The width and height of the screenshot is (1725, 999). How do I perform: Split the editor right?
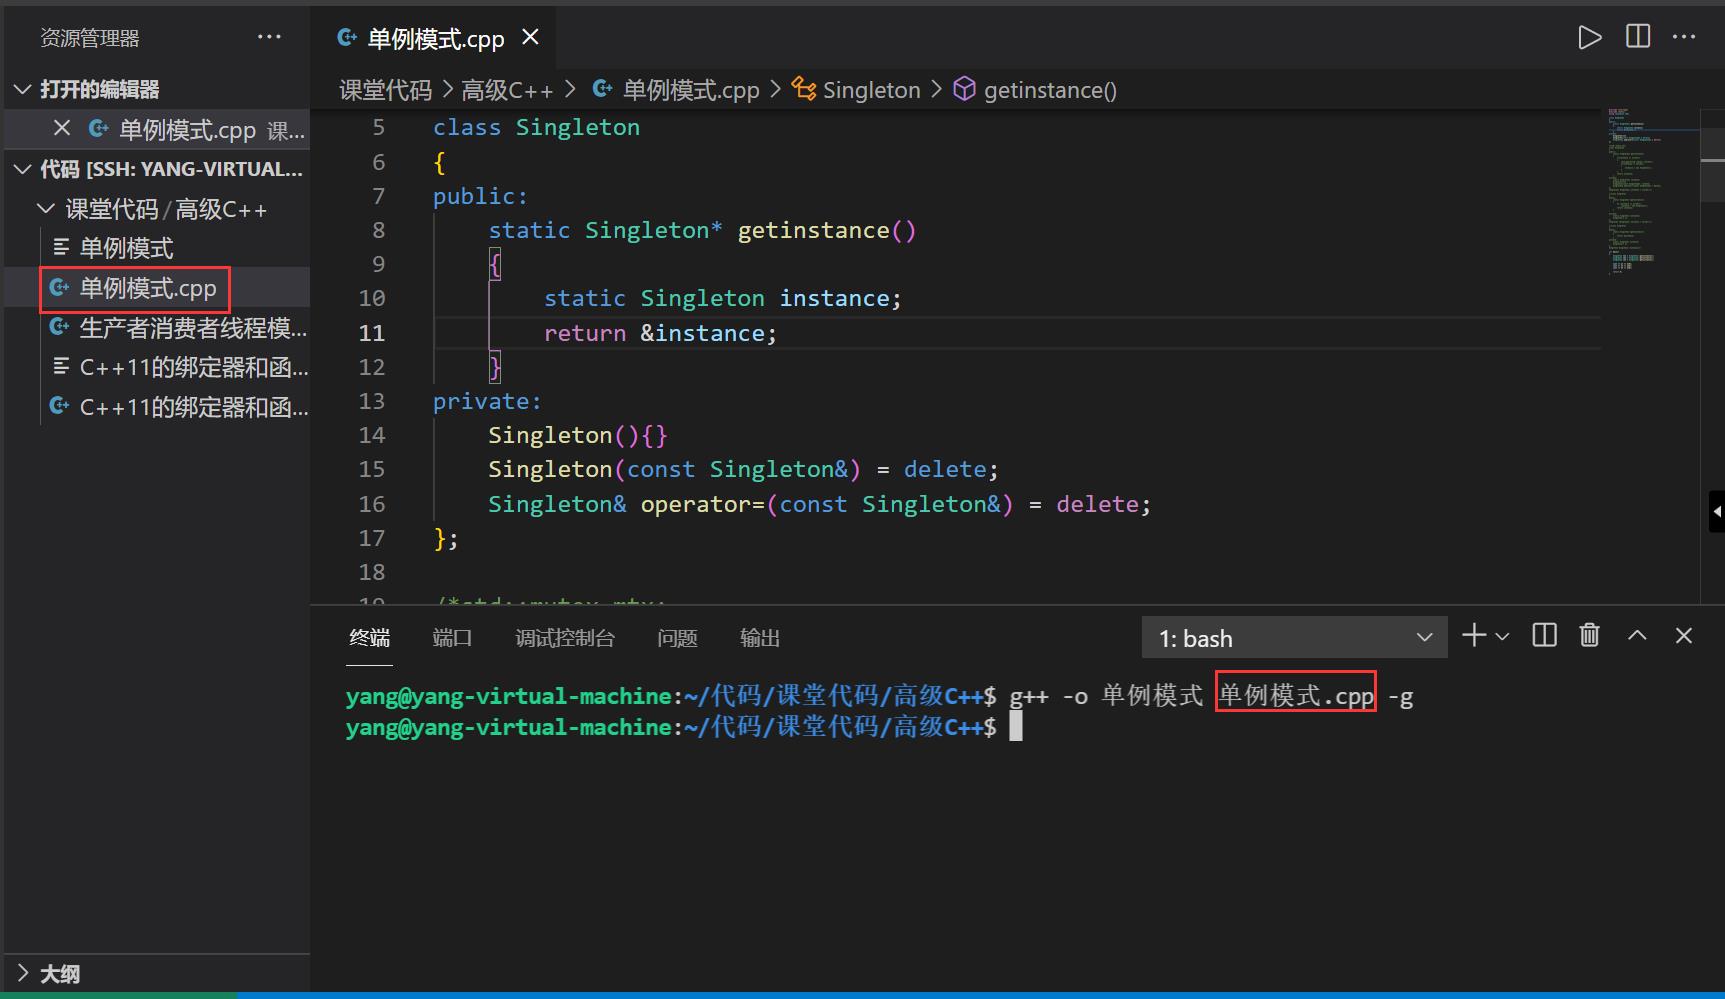coord(1638,37)
